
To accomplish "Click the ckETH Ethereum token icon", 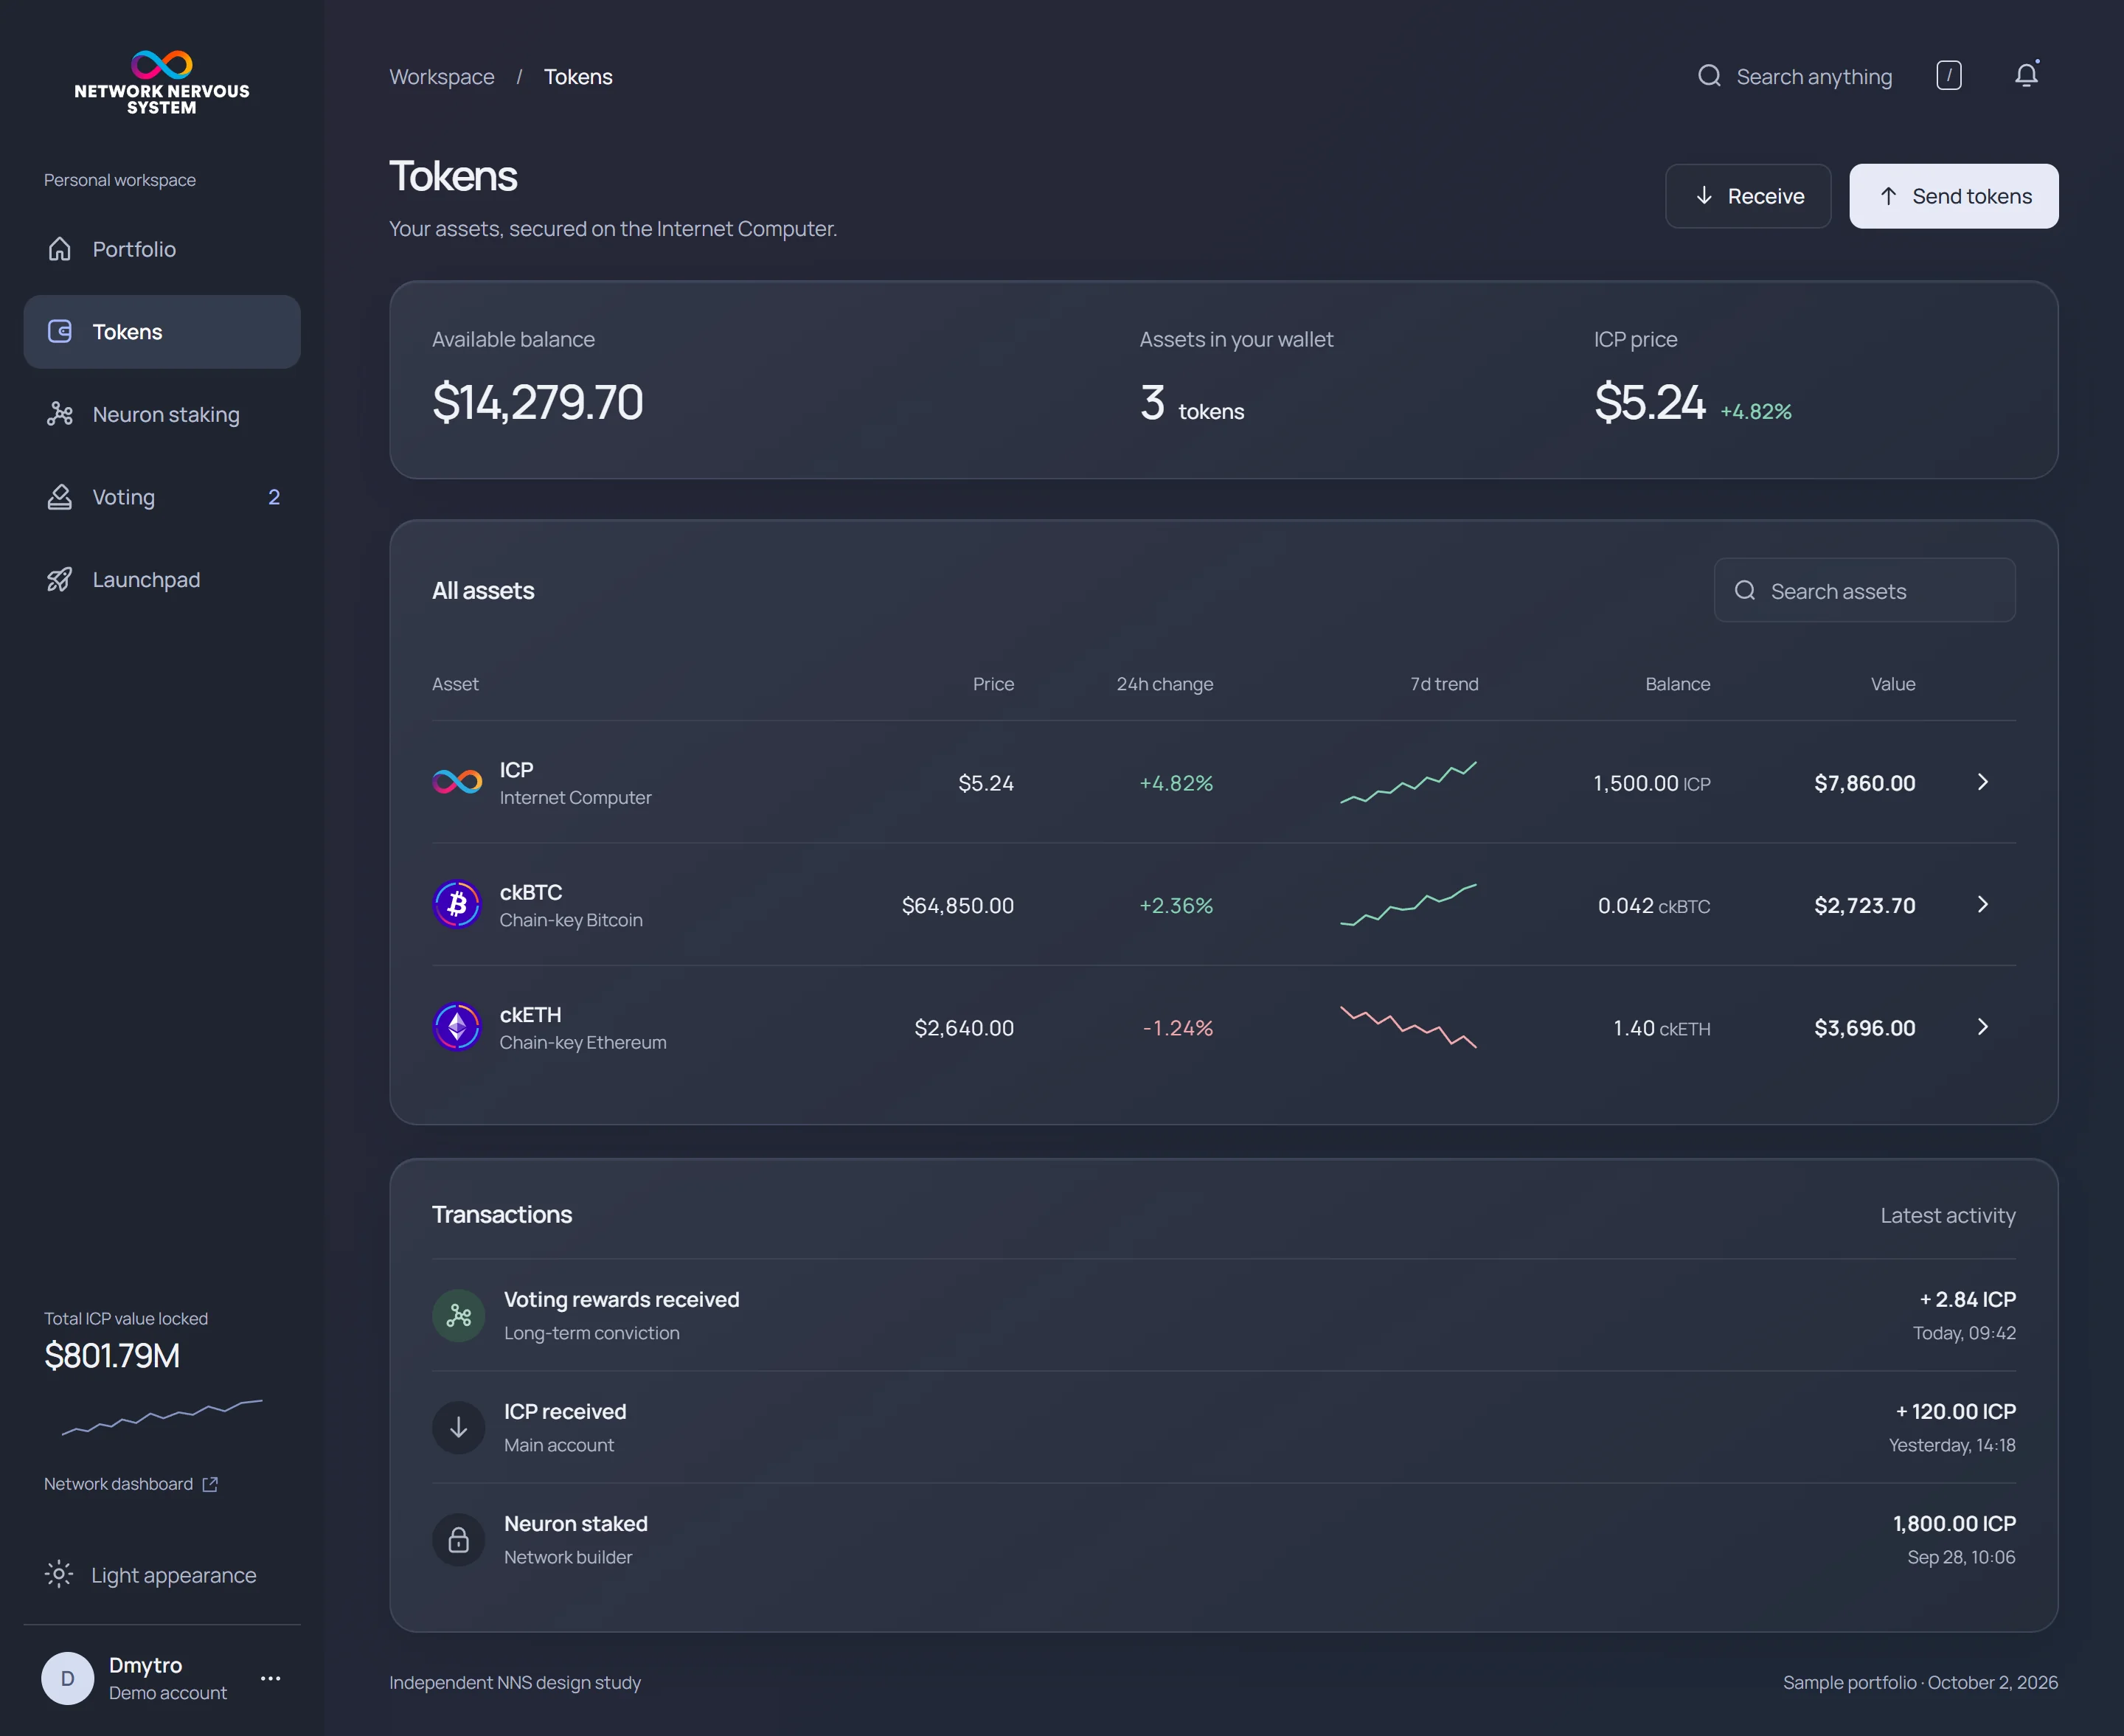I will [x=457, y=1027].
